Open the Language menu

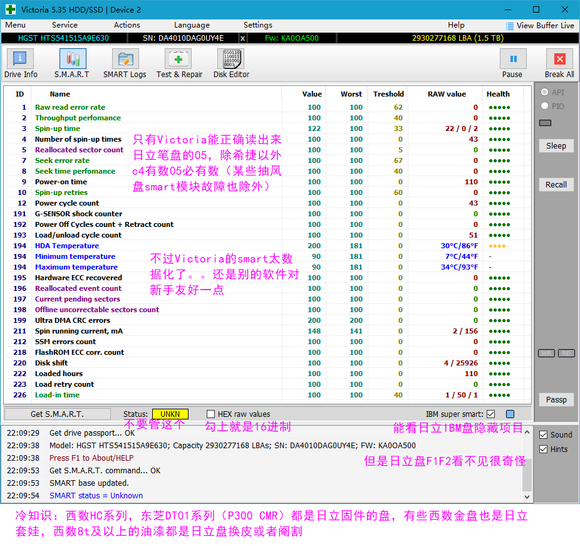click(x=192, y=25)
